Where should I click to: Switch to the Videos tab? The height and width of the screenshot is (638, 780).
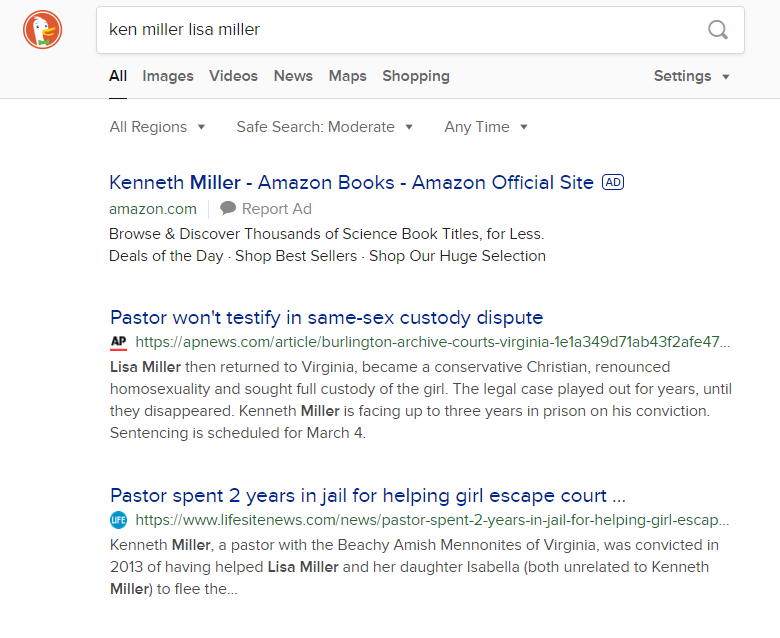pos(233,76)
